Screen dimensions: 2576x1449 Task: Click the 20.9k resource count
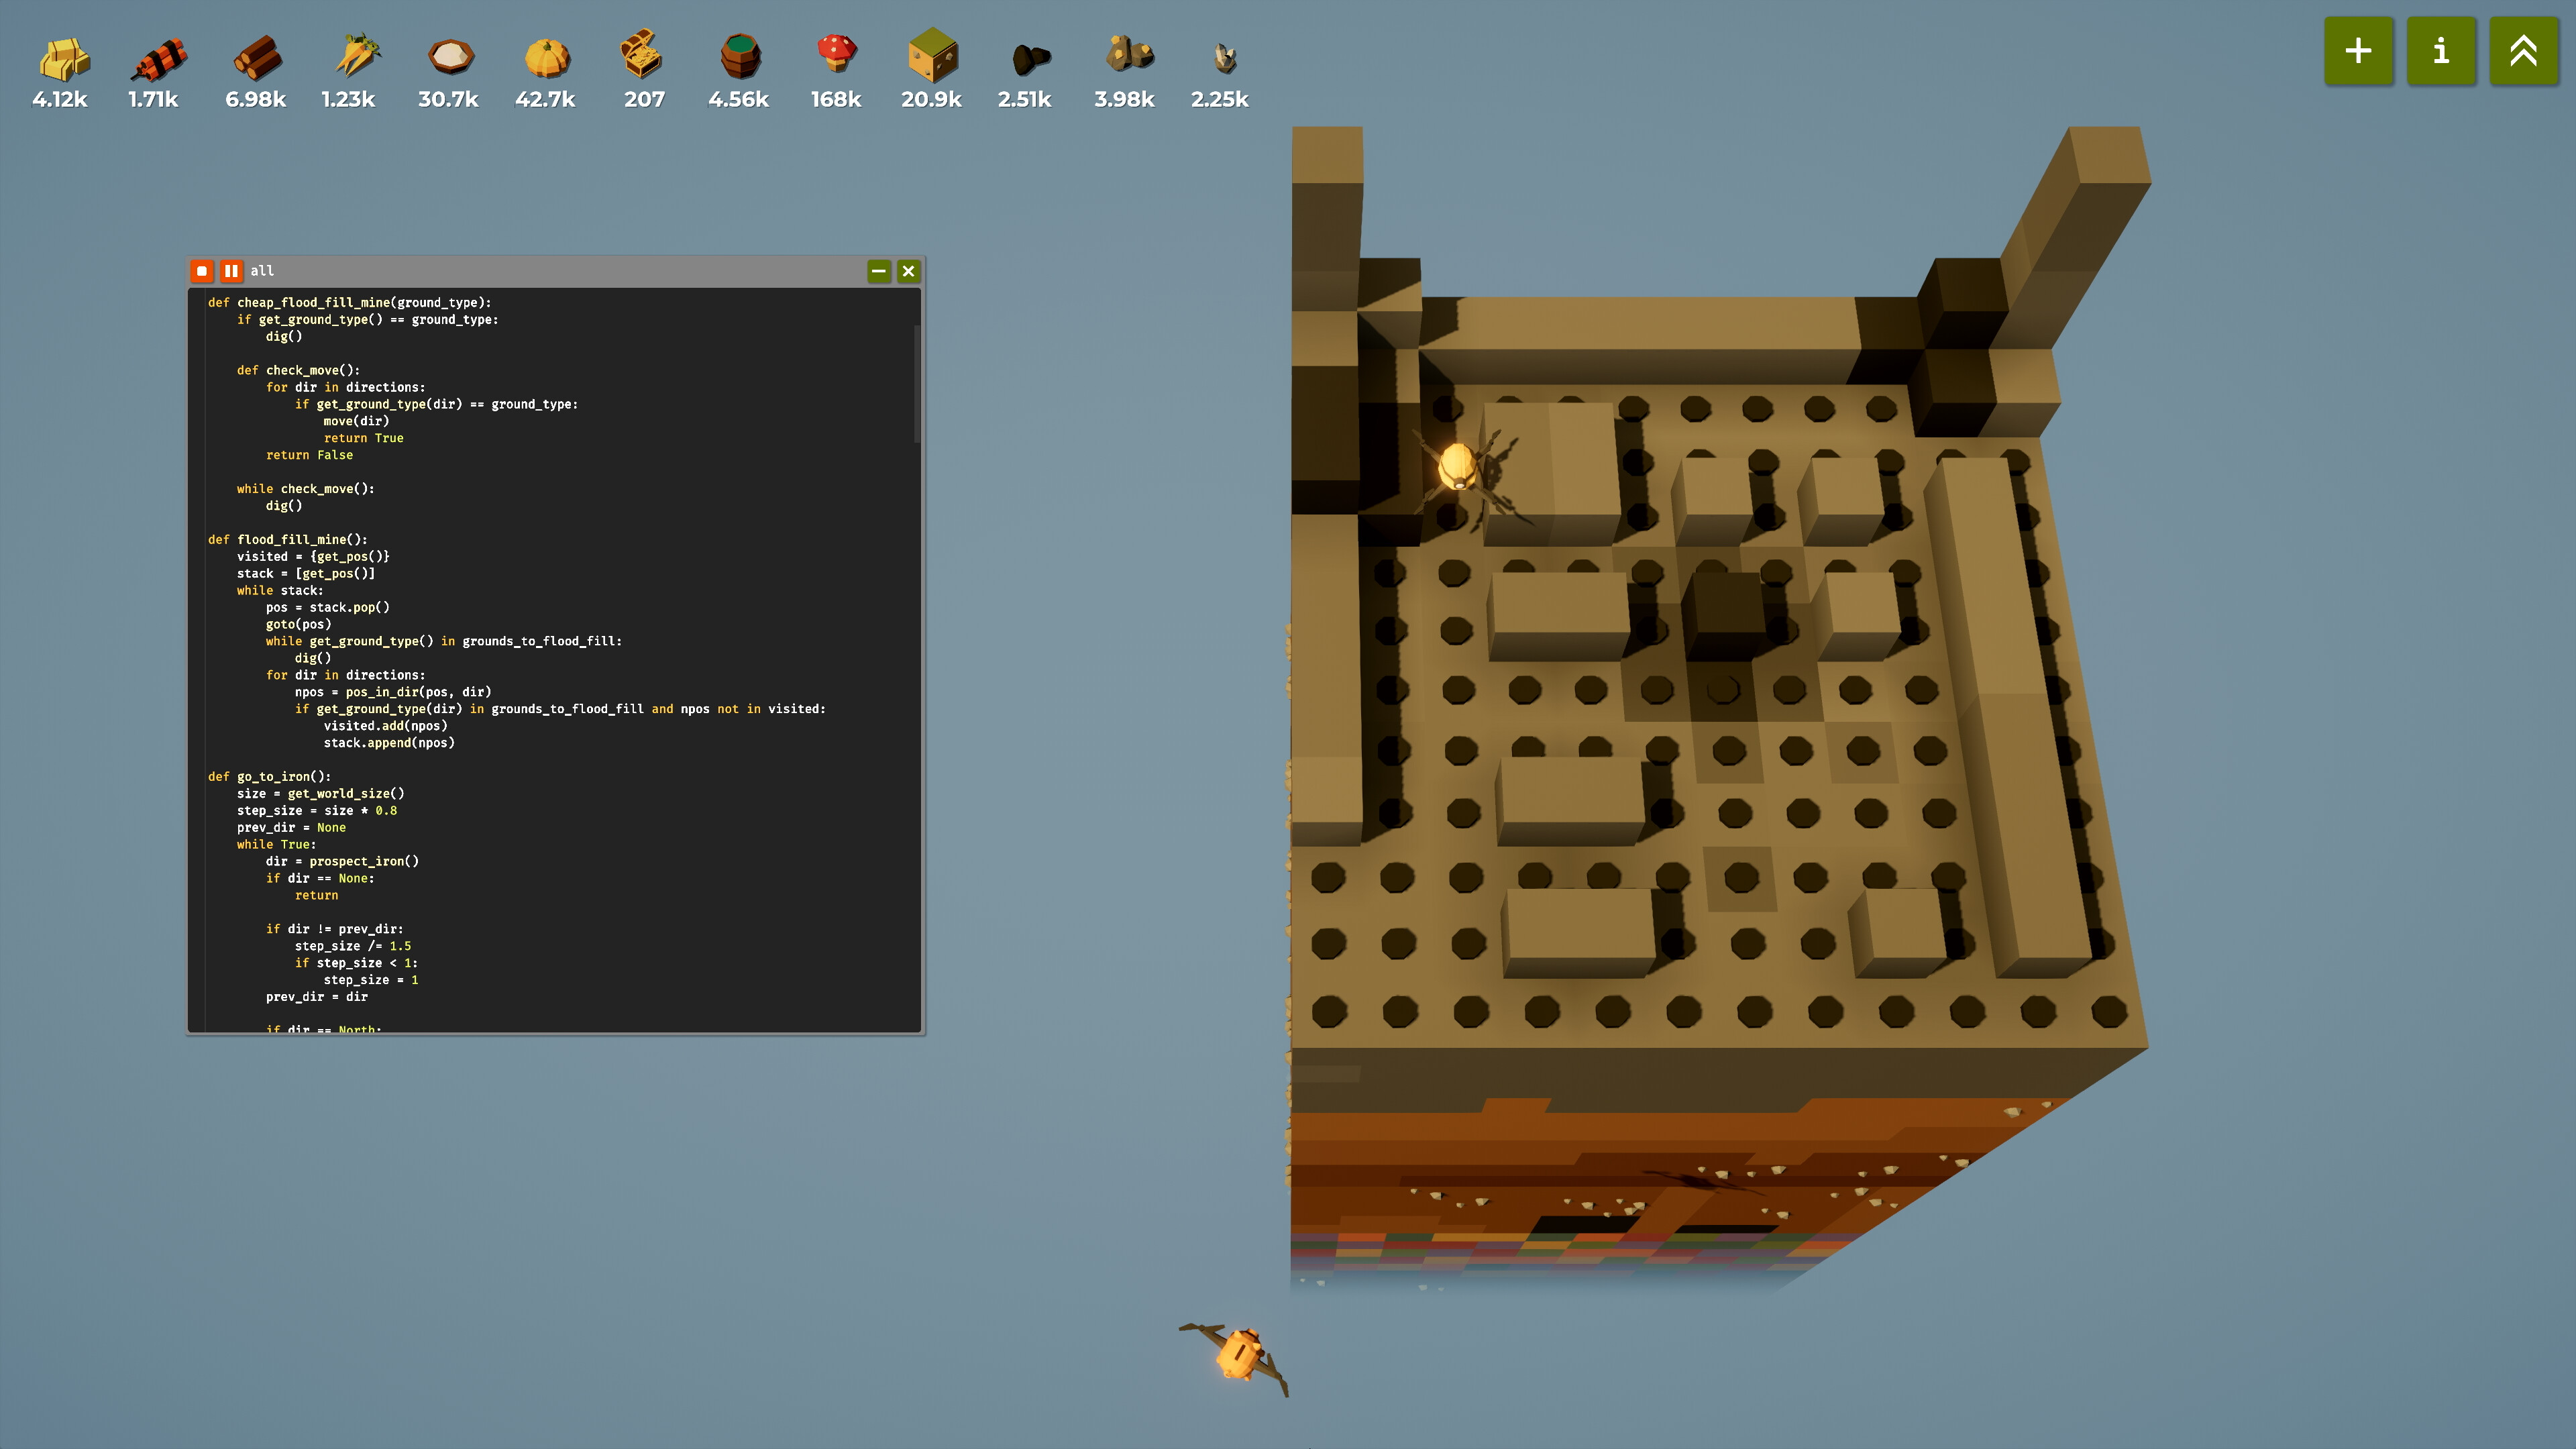pyautogui.click(x=931, y=99)
